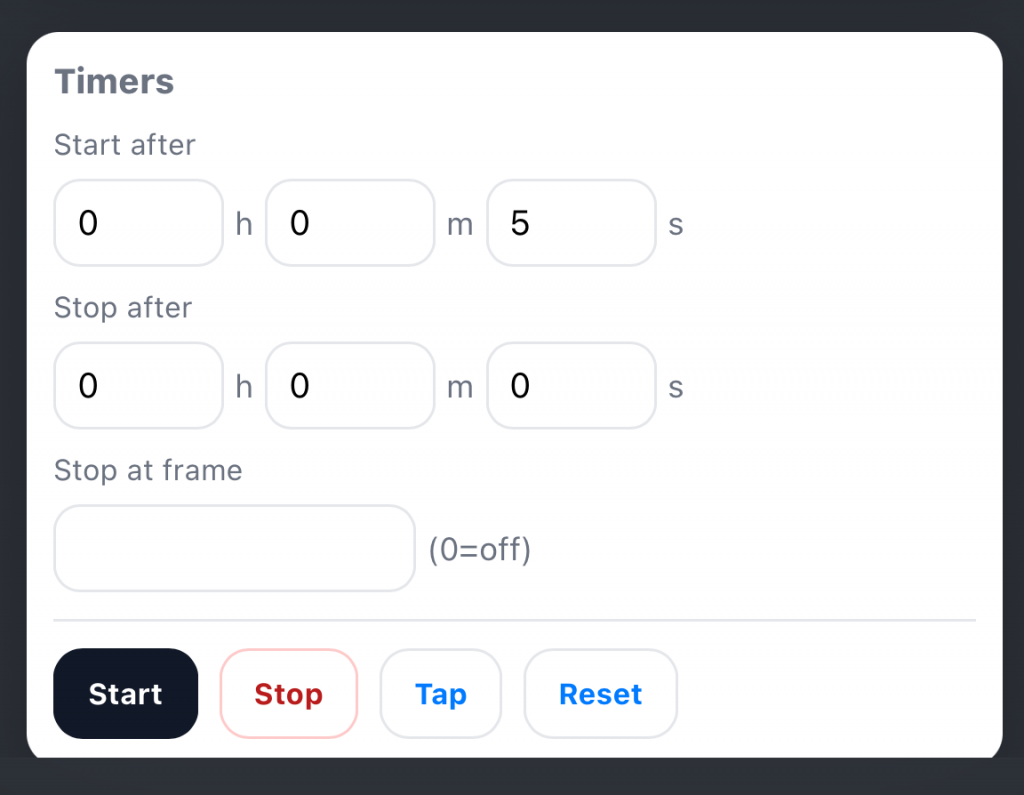Select the Start after minutes field
This screenshot has height=795, width=1024.
tap(350, 223)
